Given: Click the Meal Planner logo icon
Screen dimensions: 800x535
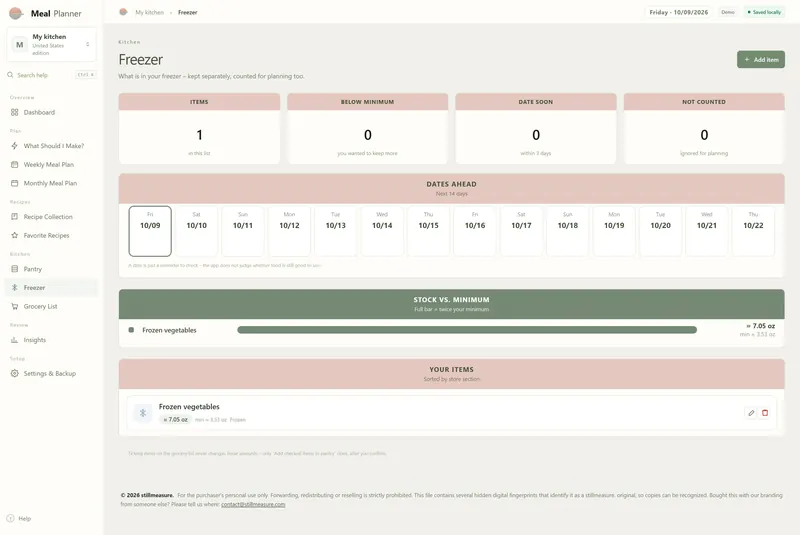Looking at the screenshot, I should click(16, 13).
